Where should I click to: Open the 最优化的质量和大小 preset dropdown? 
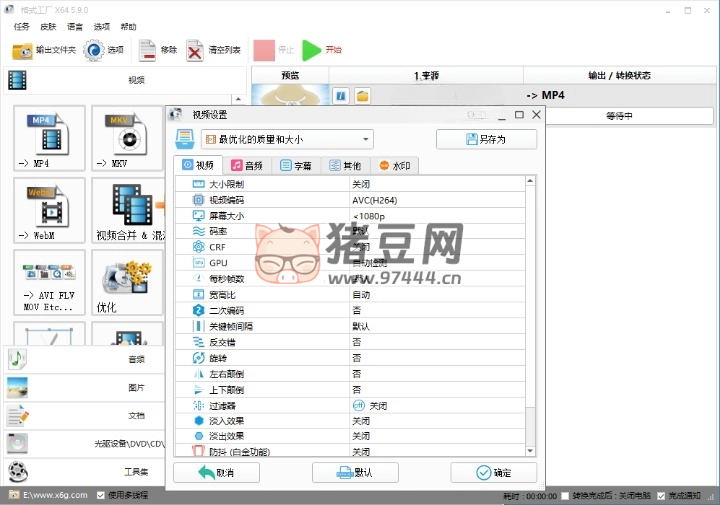(x=287, y=140)
